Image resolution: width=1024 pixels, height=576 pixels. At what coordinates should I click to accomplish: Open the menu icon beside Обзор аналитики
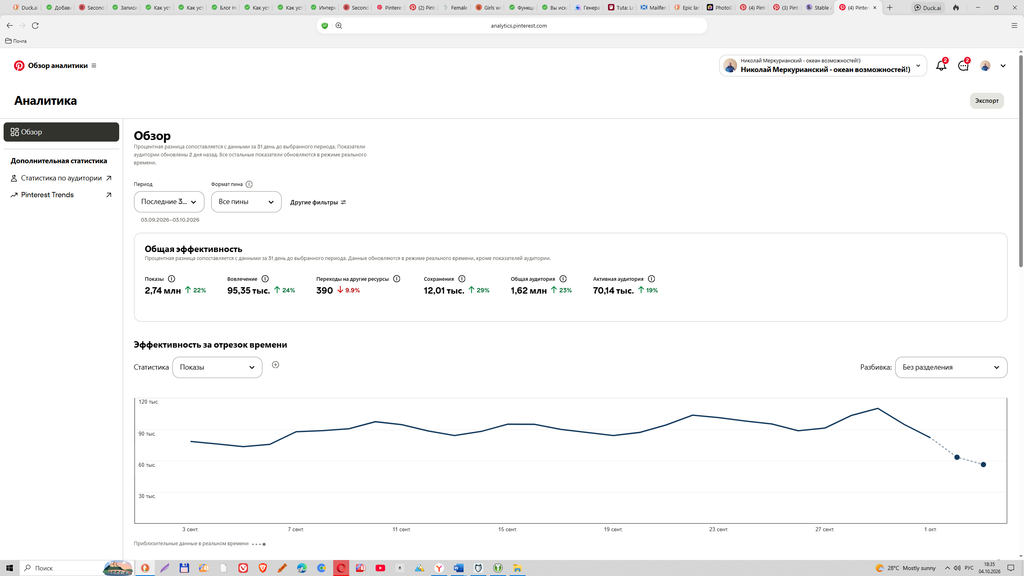(x=94, y=65)
